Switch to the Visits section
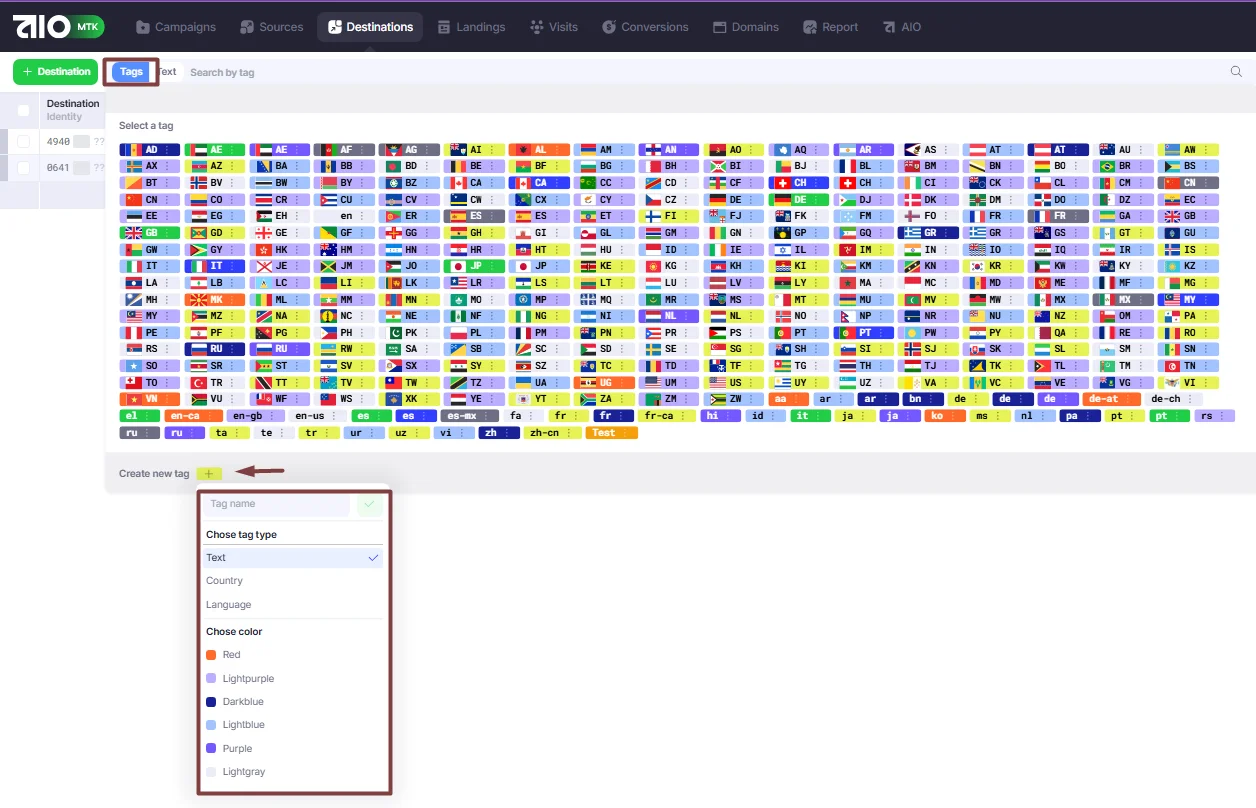The width and height of the screenshot is (1256, 808). click(x=554, y=27)
